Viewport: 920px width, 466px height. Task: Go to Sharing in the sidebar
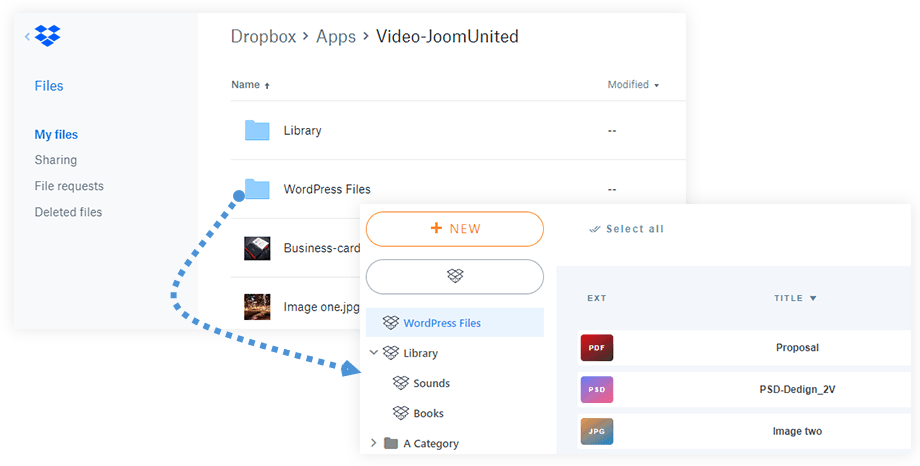pos(55,160)
